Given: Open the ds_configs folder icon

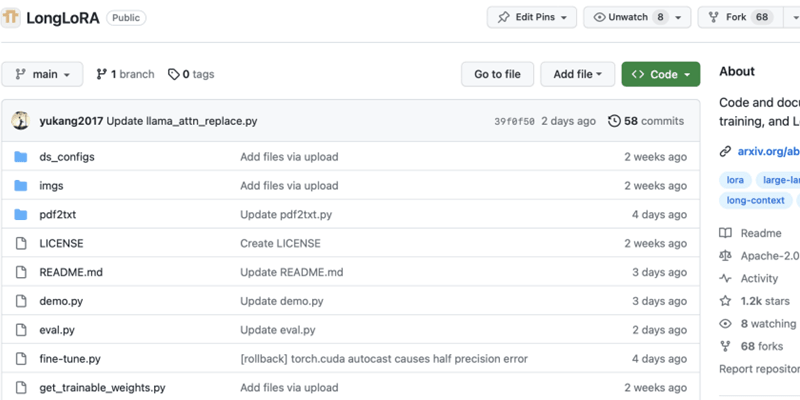Looking at the screenshot, I should click(20, 157).
